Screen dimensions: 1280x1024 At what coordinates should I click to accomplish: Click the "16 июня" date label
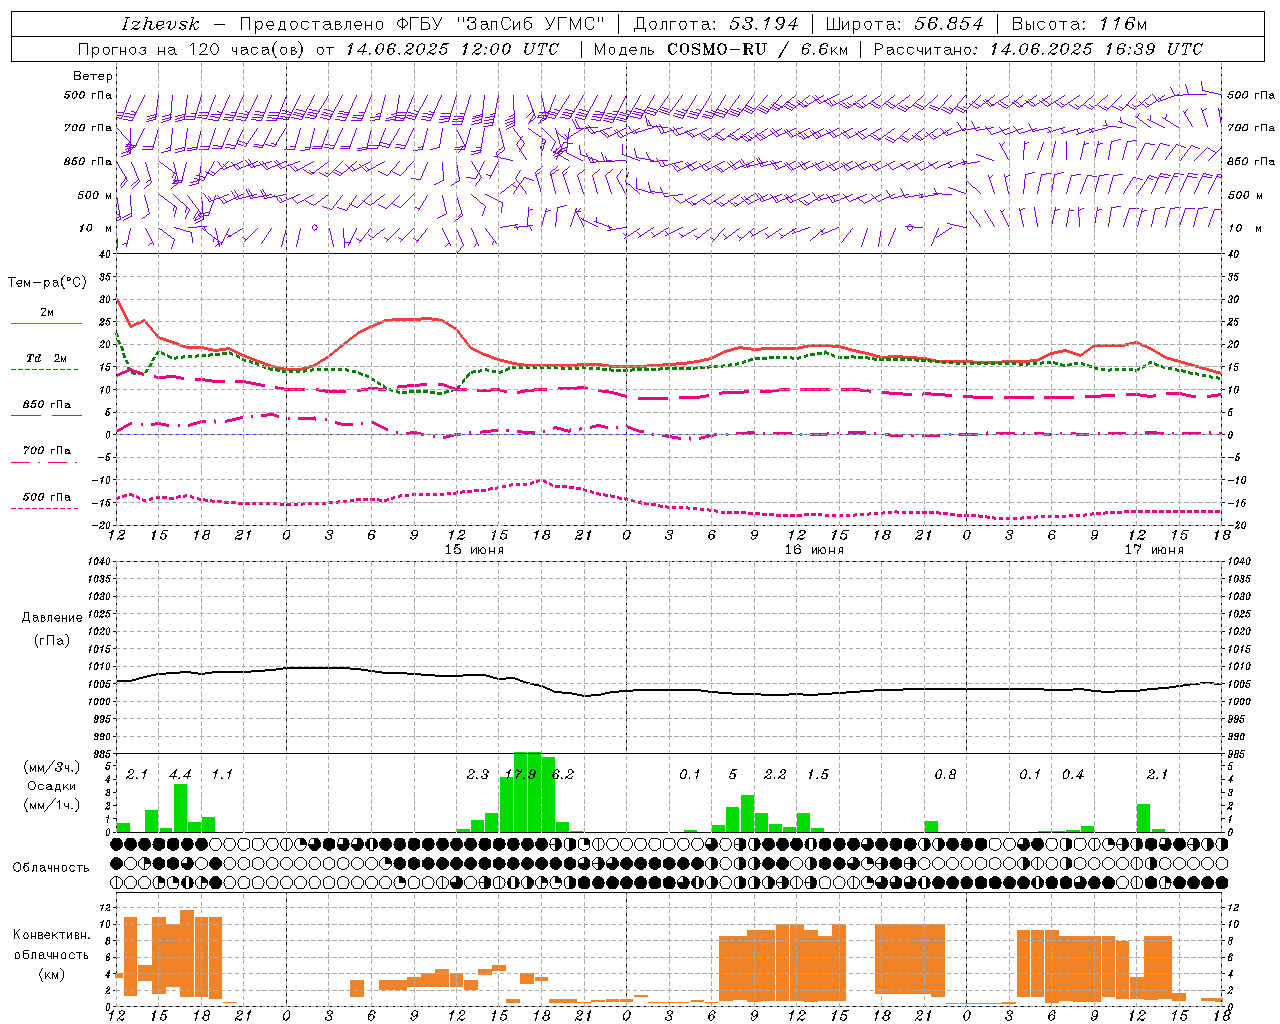[813, 550]
